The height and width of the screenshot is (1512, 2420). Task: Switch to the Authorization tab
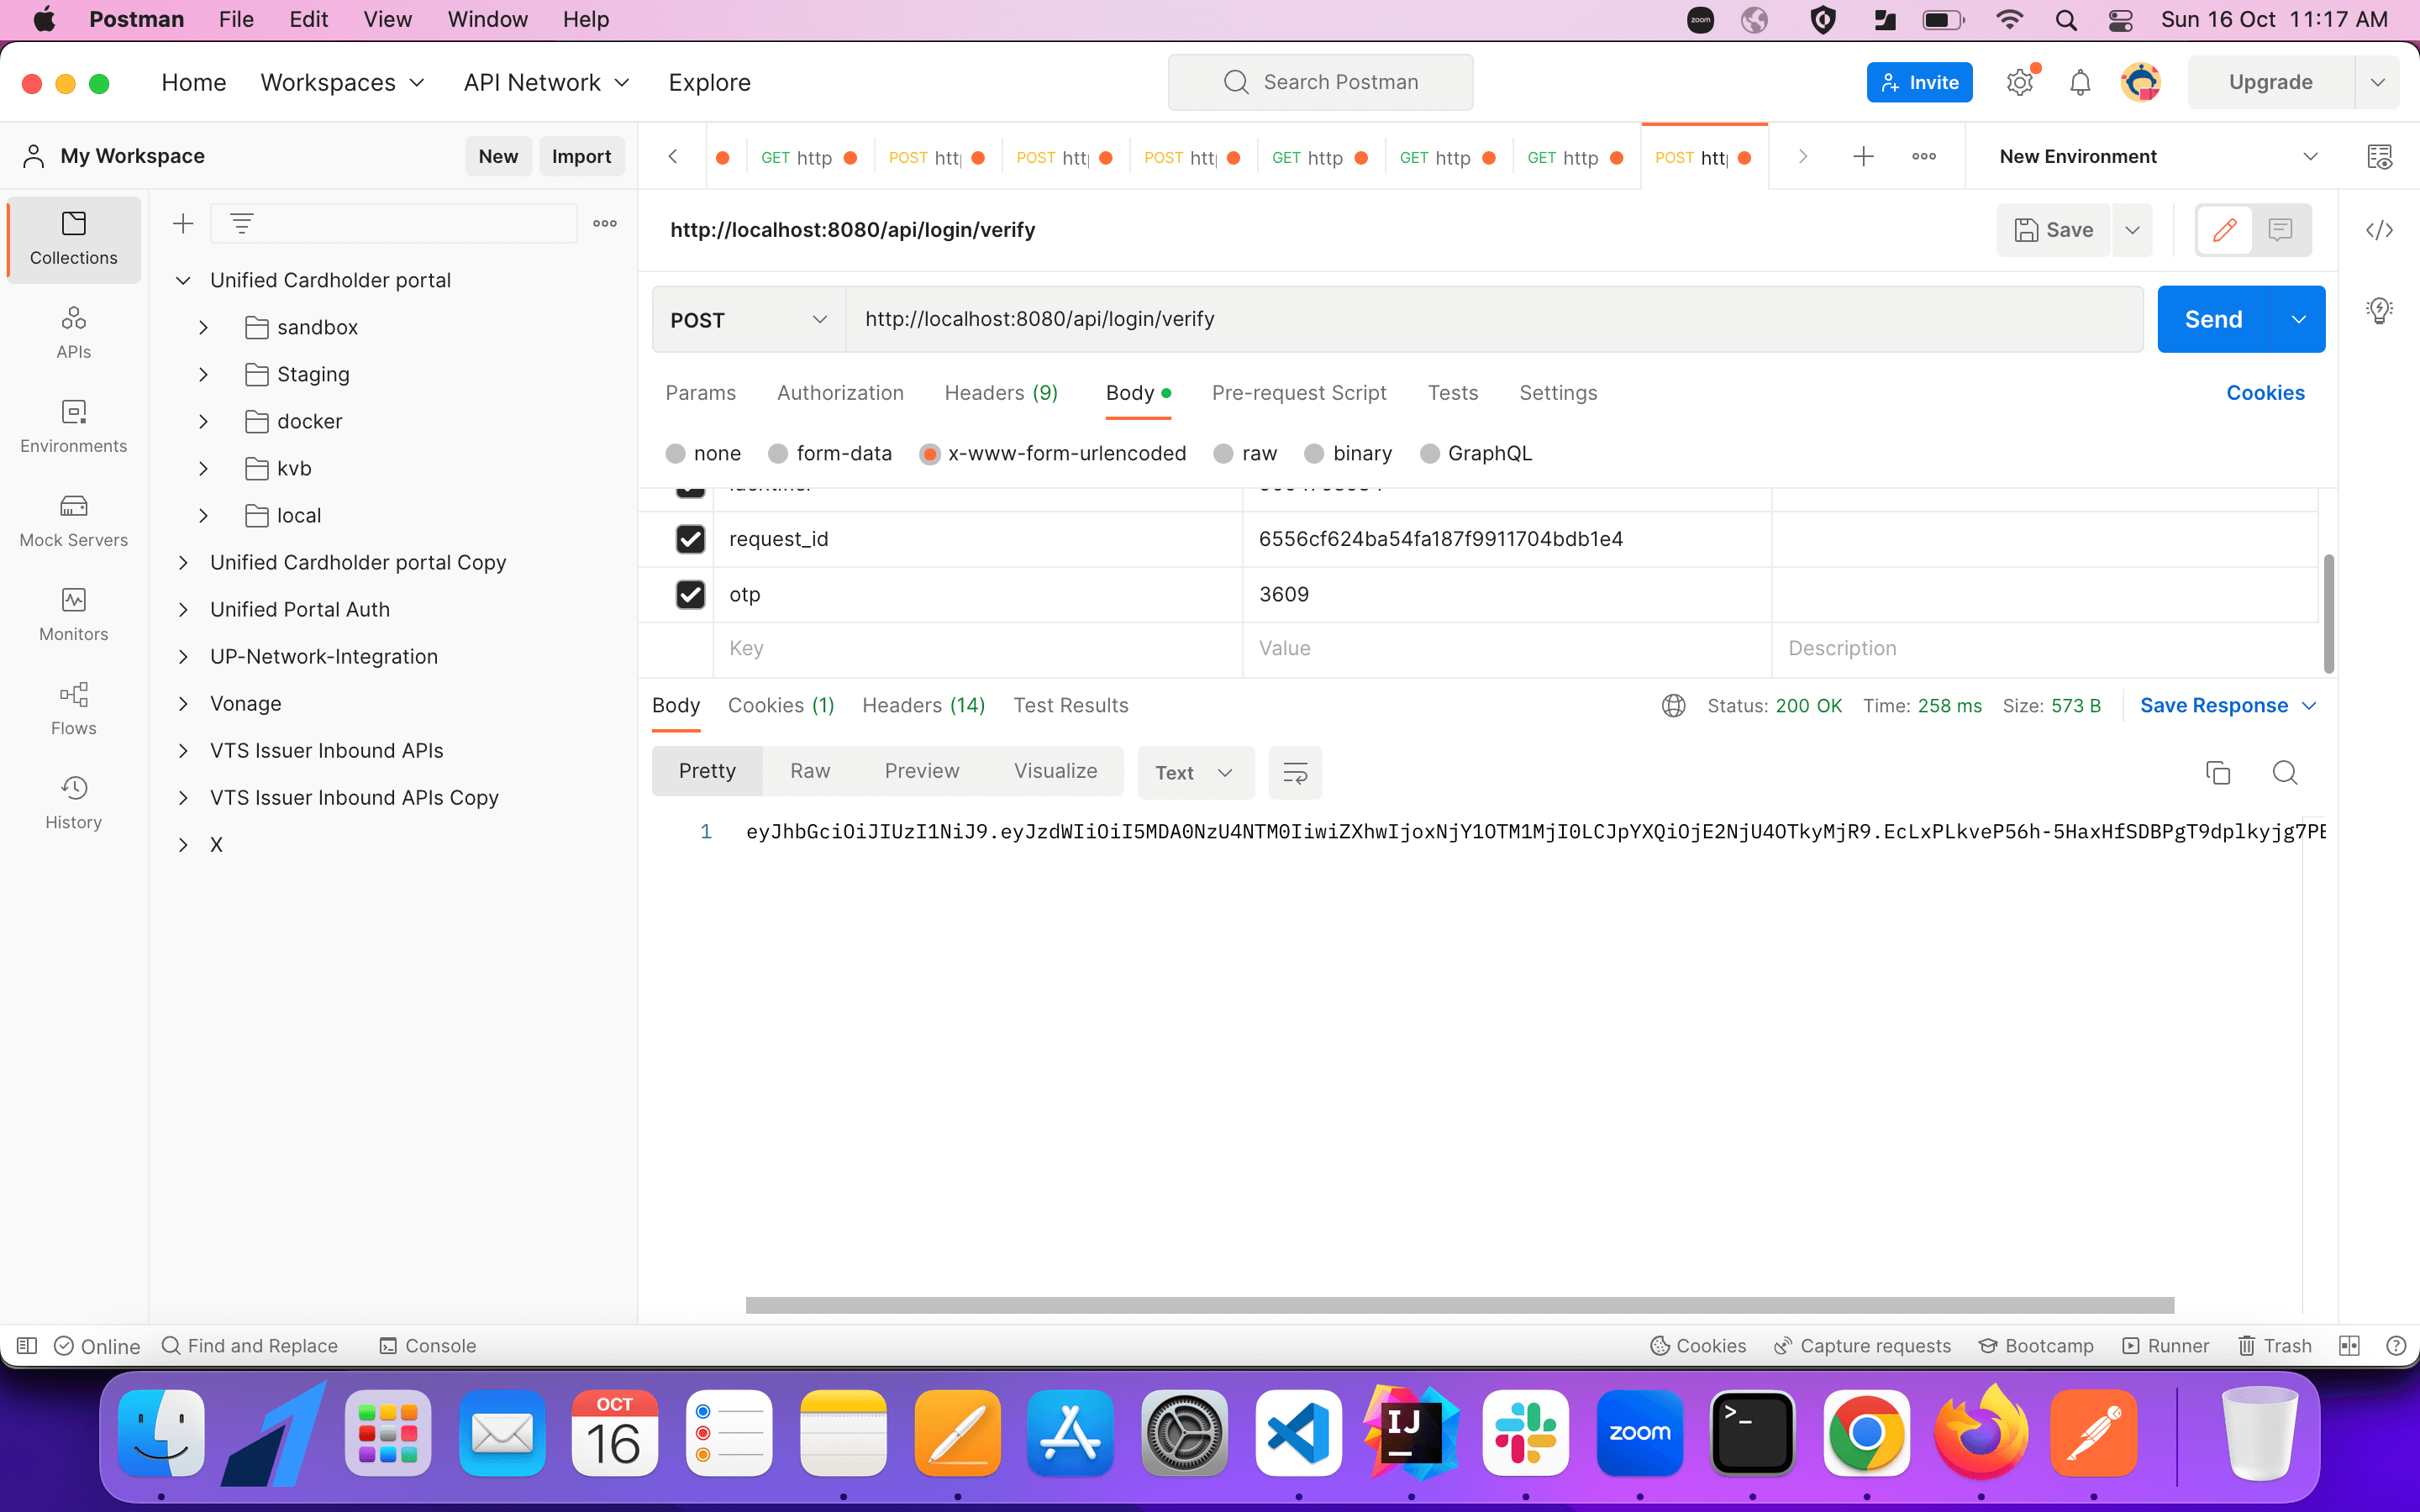coord(840,393)
